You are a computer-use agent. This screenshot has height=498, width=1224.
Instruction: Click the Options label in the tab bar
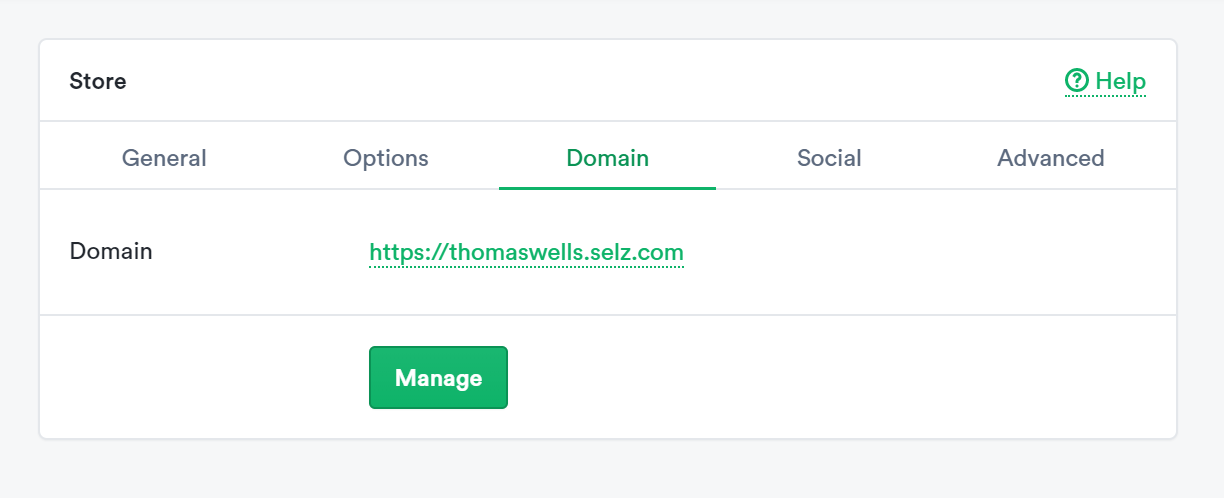[385, 158]
